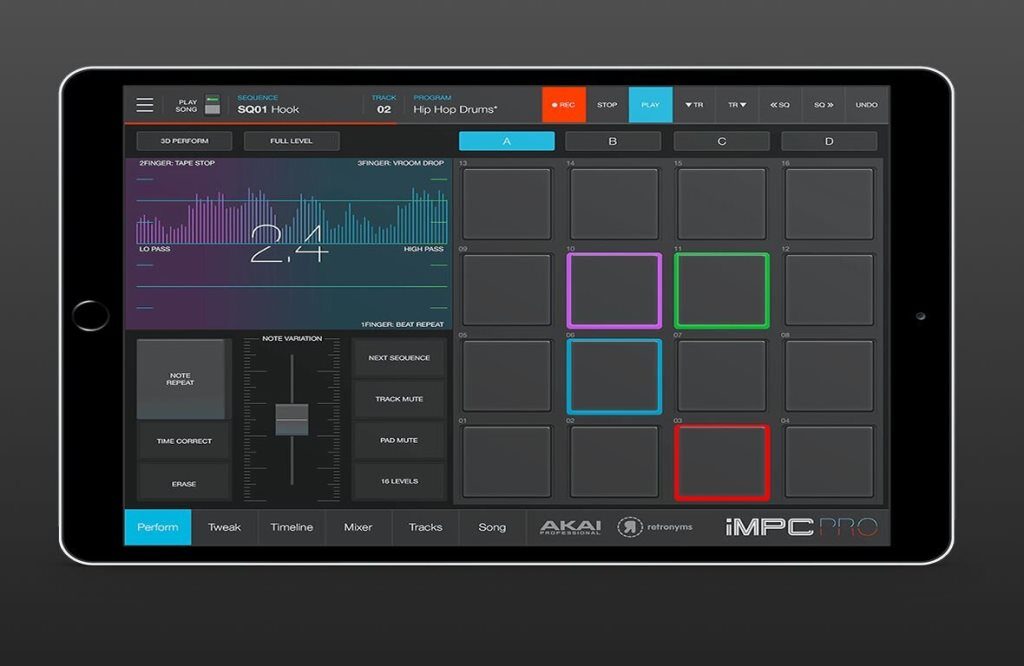Go to next track with the right TR arrow button
The height and width of the screenshot is (666, 1024).
tap(737, 104)
